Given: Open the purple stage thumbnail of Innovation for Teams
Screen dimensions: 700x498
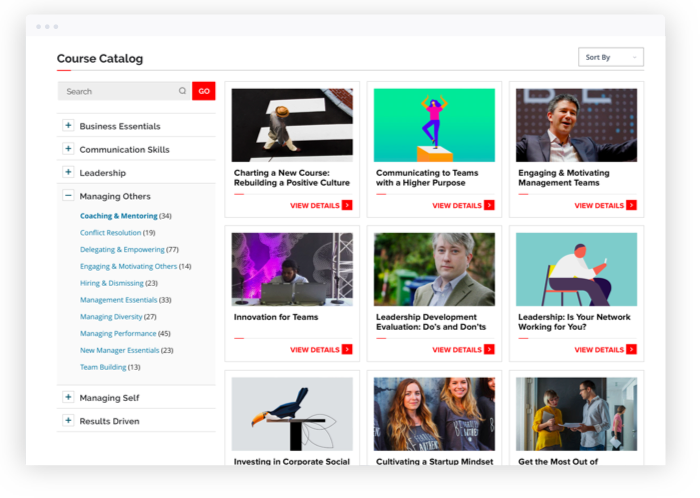Looking at the screenshot, I should point(292,269).
